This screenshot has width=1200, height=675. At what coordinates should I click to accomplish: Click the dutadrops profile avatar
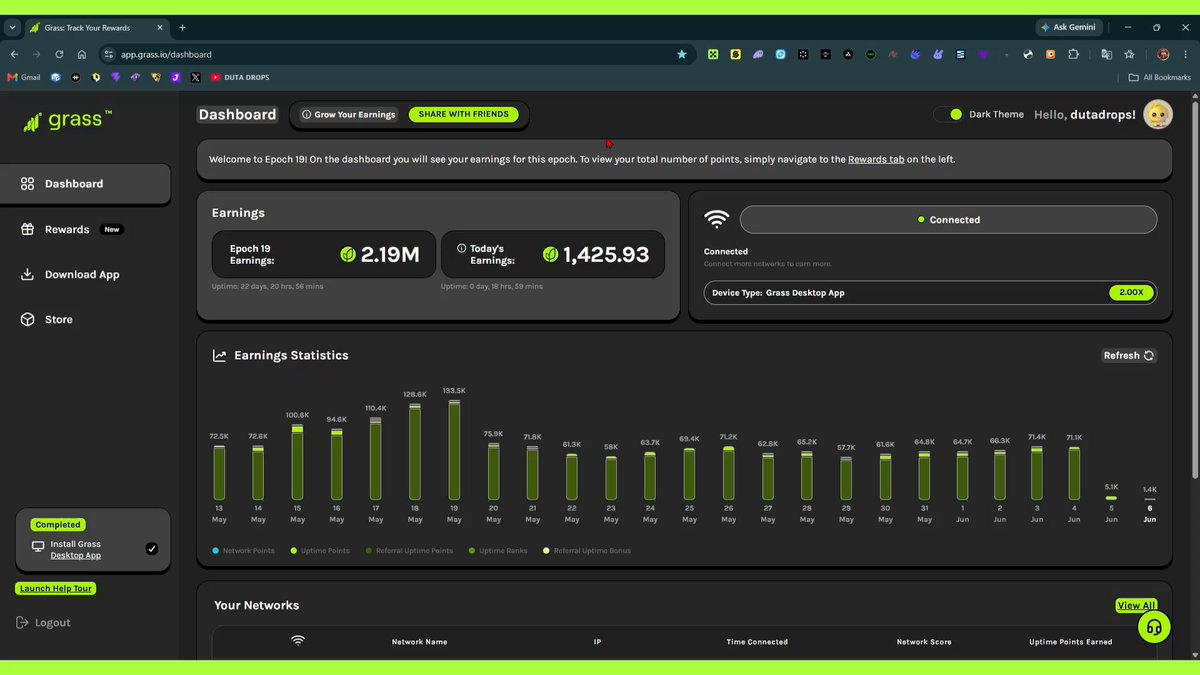point(1158,115)
